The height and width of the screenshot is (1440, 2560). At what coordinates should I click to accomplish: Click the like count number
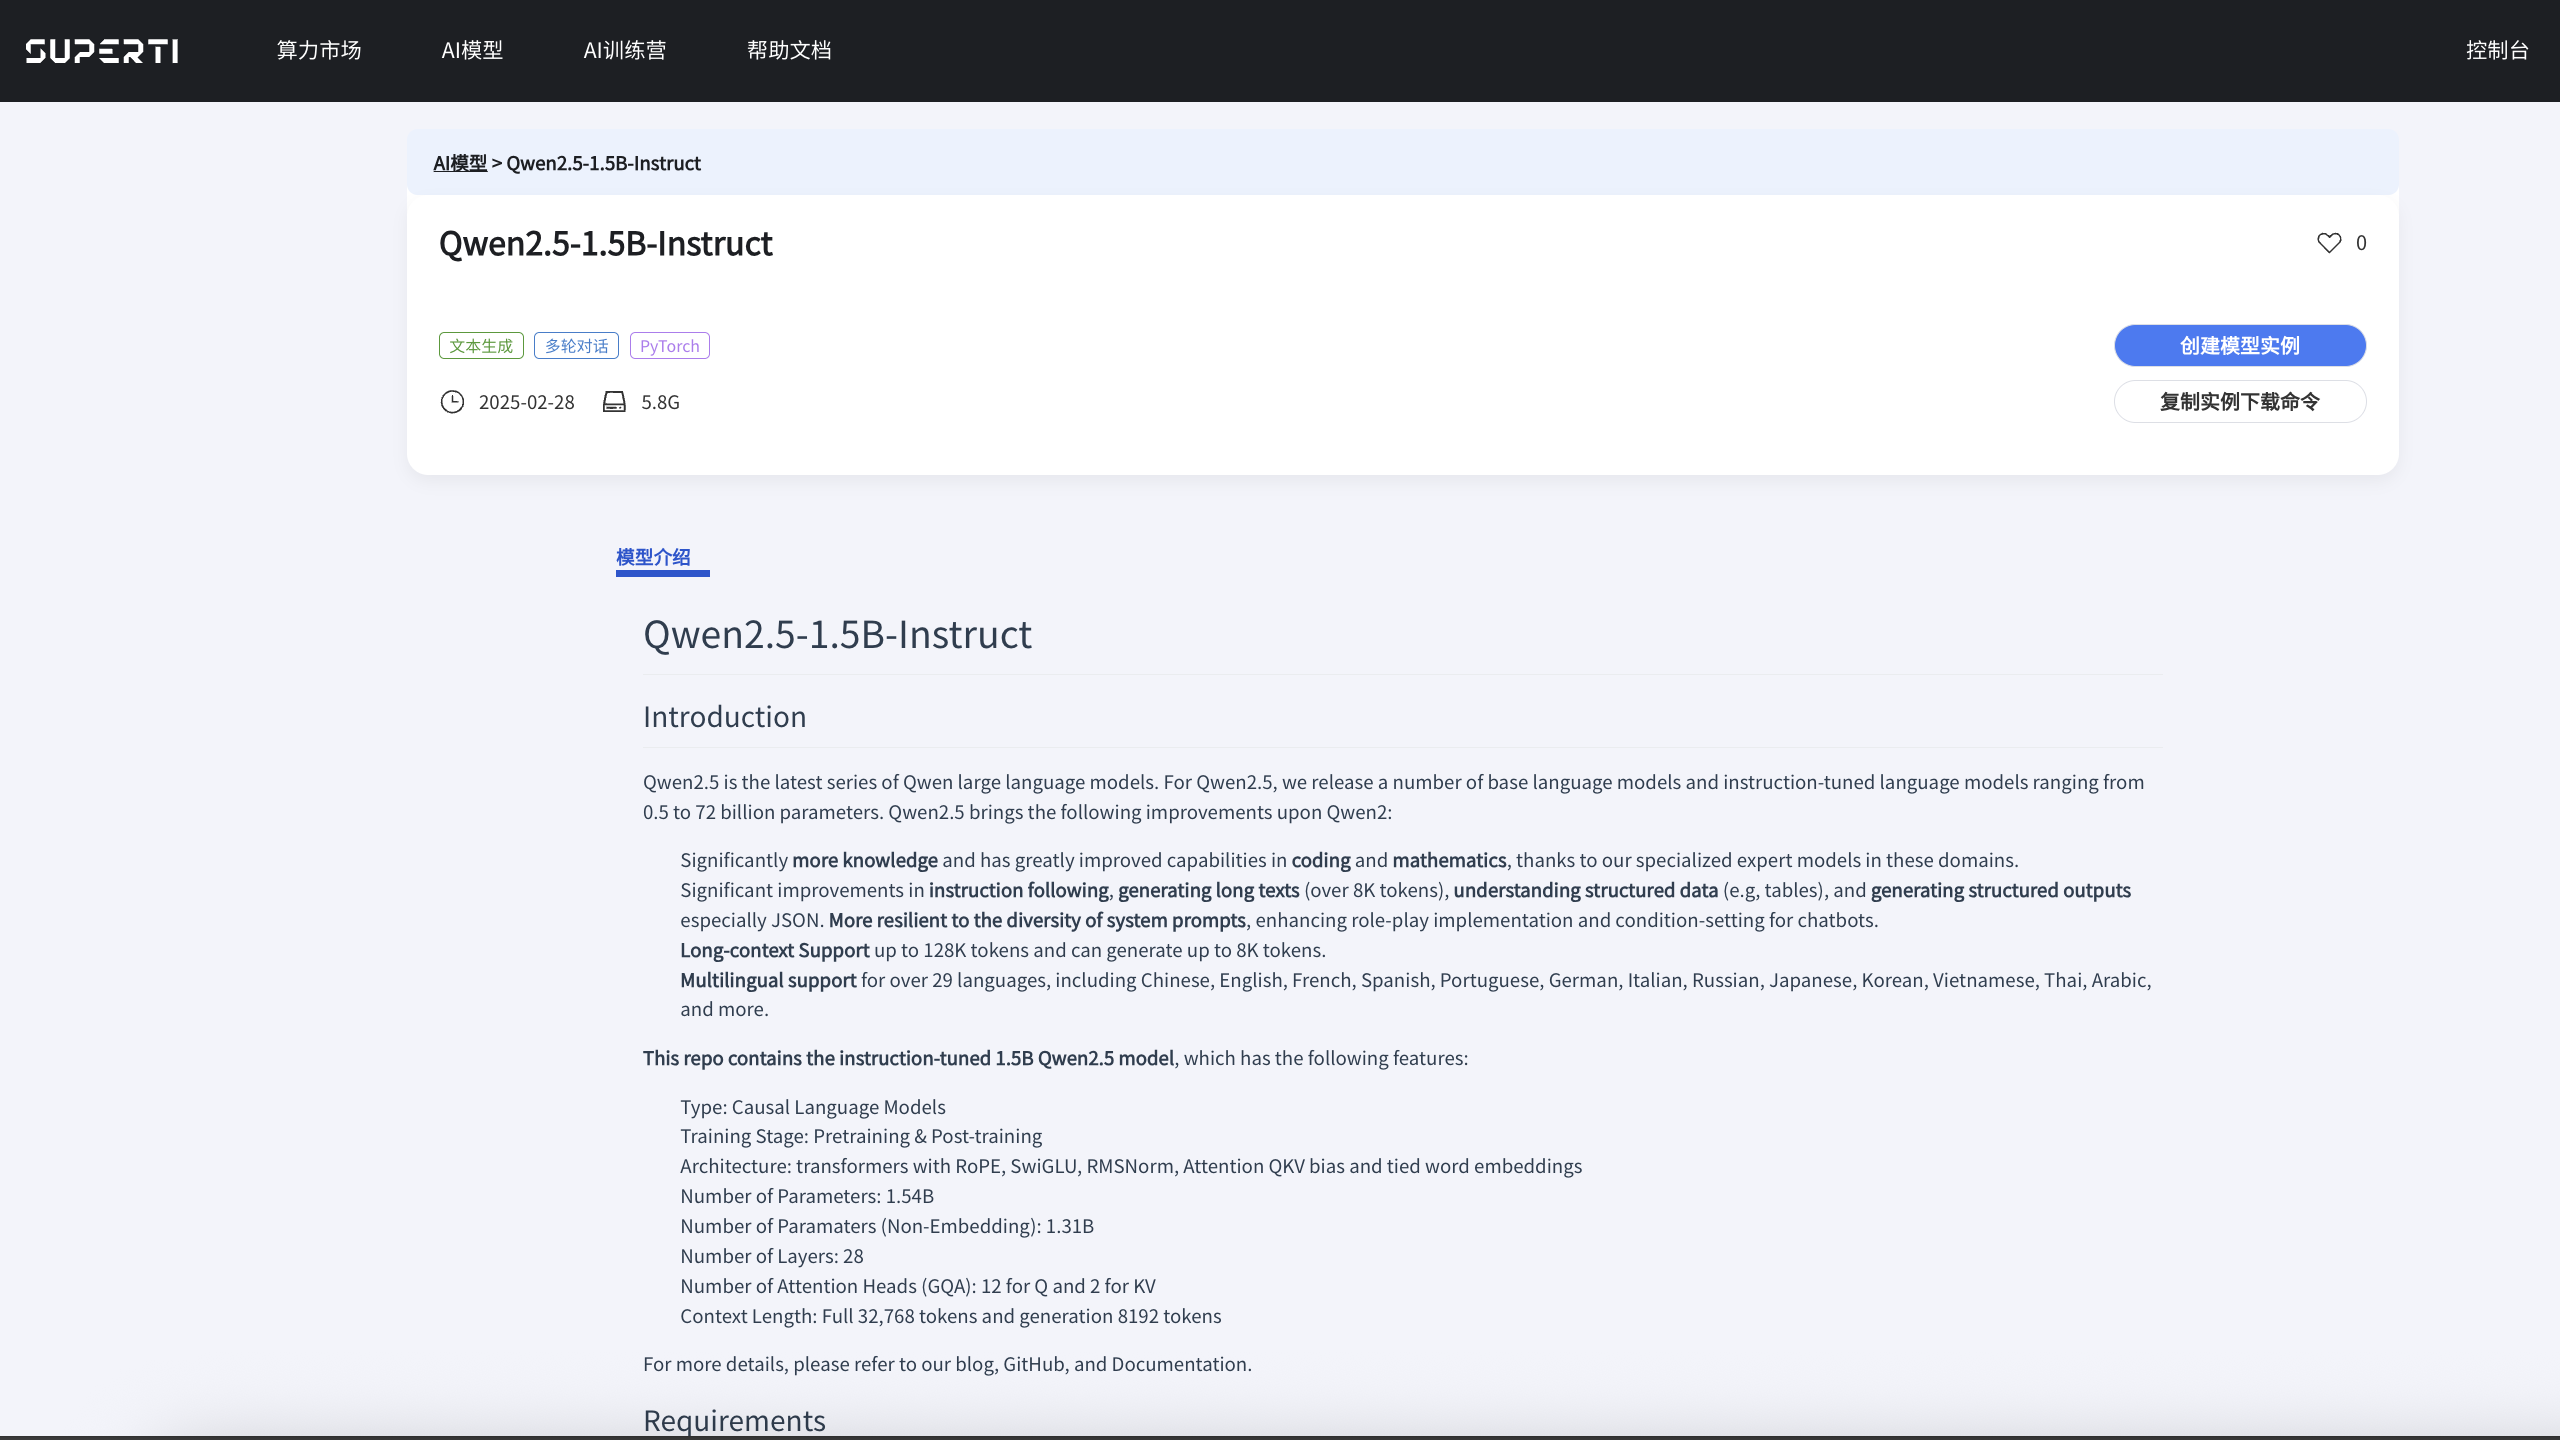2361,243
